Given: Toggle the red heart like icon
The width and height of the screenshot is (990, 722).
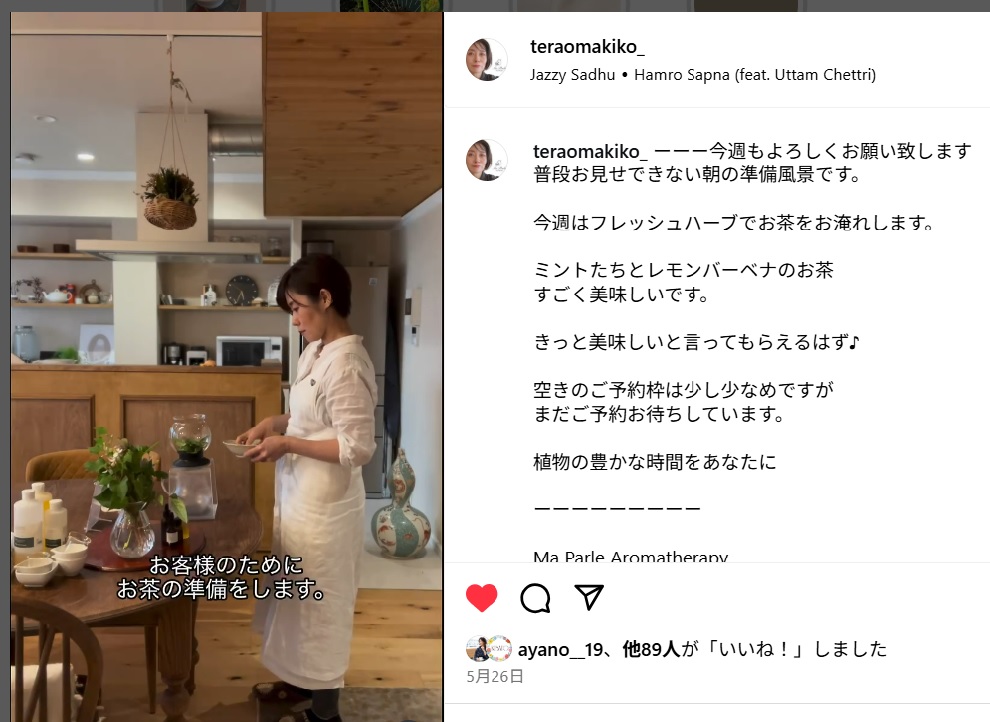Looking at the screenshot, I should (481, 598).
